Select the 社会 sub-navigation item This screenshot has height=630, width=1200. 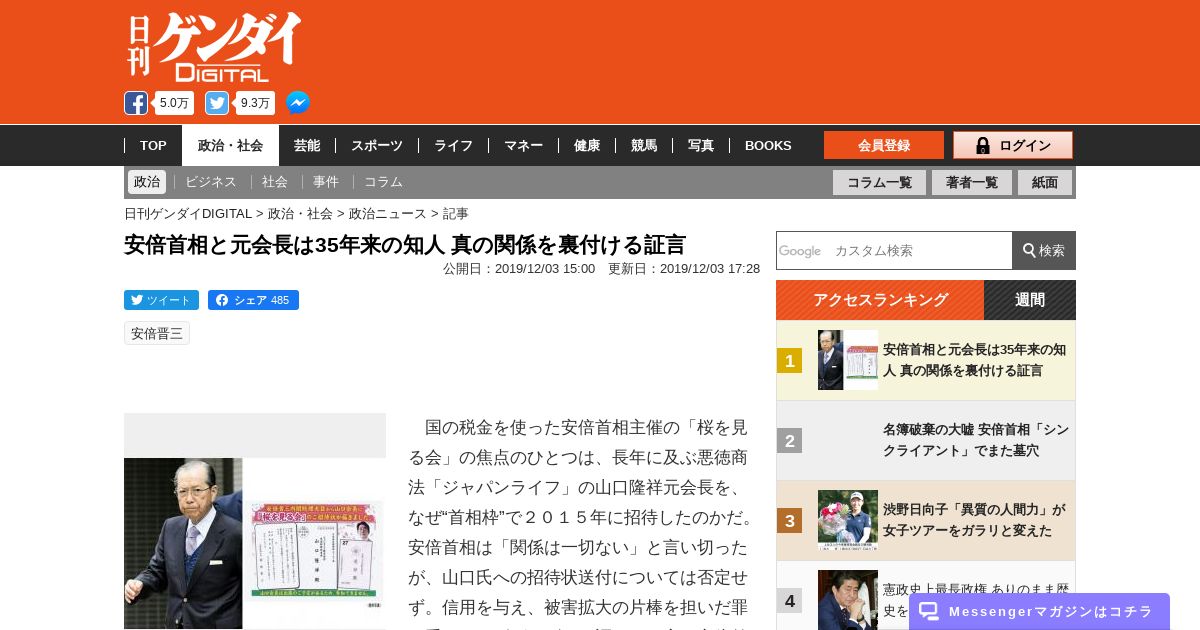275,182
